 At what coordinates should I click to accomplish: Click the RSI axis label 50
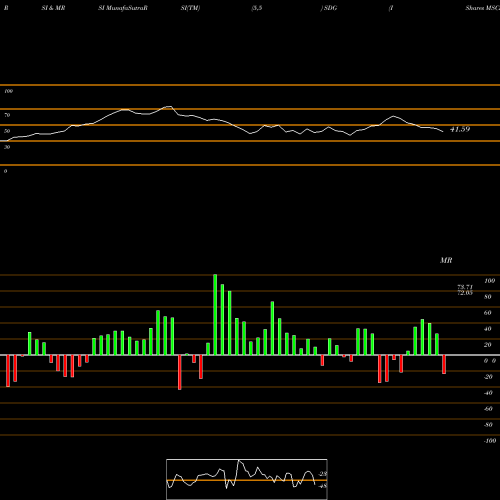coord(7,131)
